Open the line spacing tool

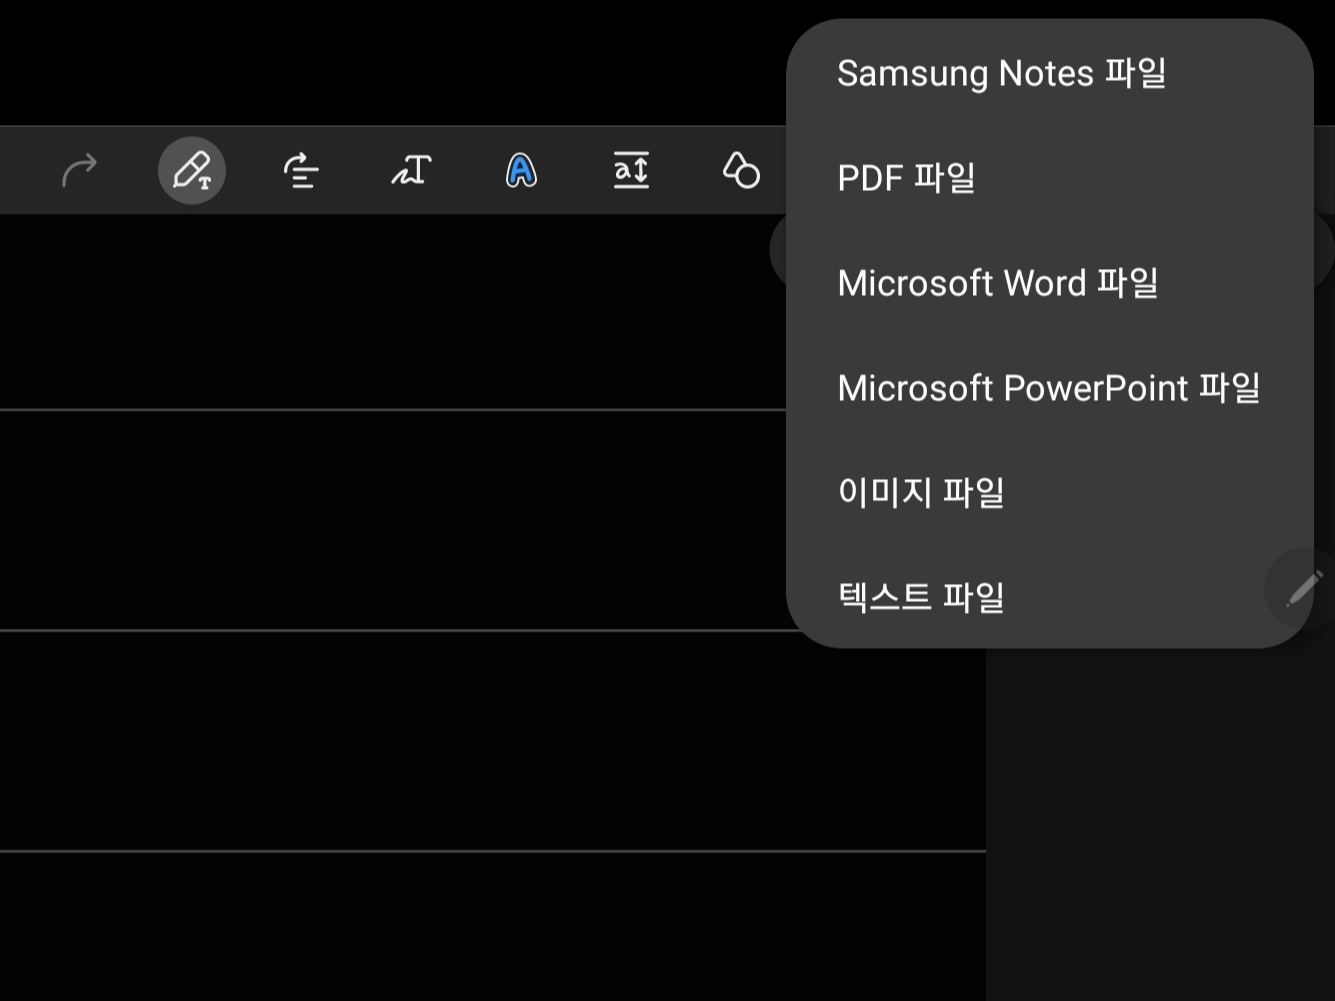631,171
